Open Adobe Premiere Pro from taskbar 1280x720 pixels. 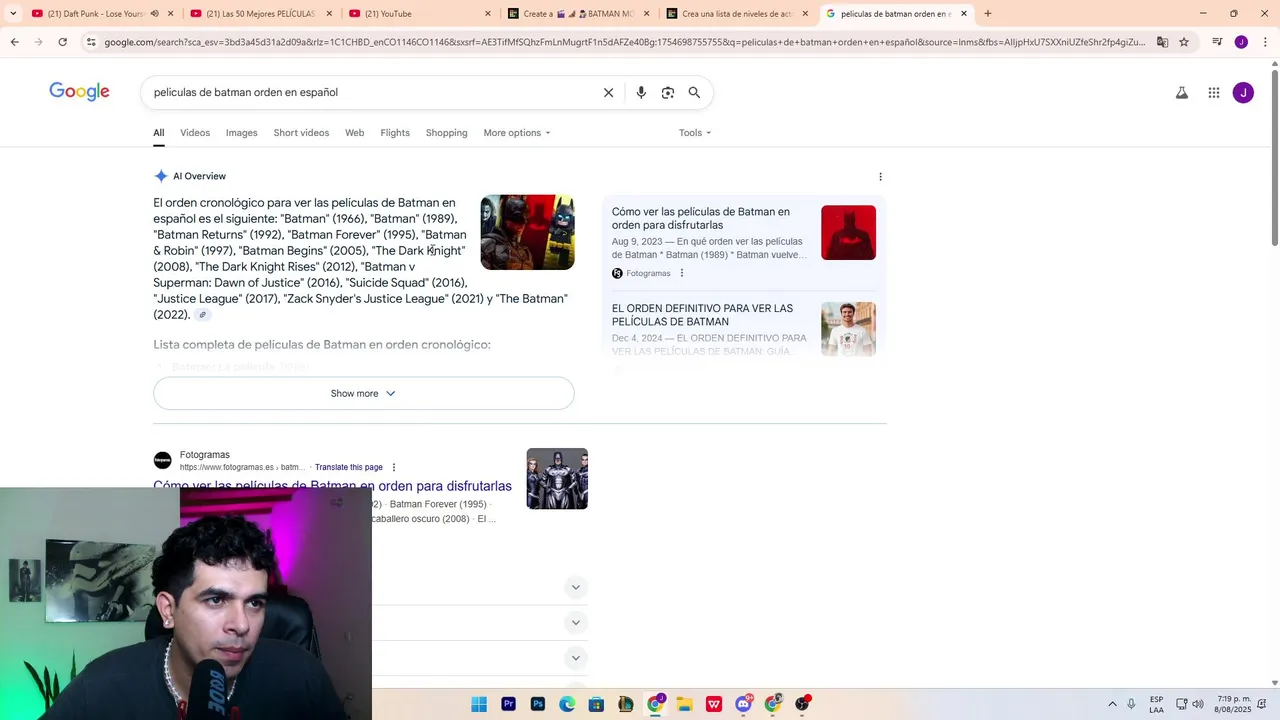(x=508, y=704)
